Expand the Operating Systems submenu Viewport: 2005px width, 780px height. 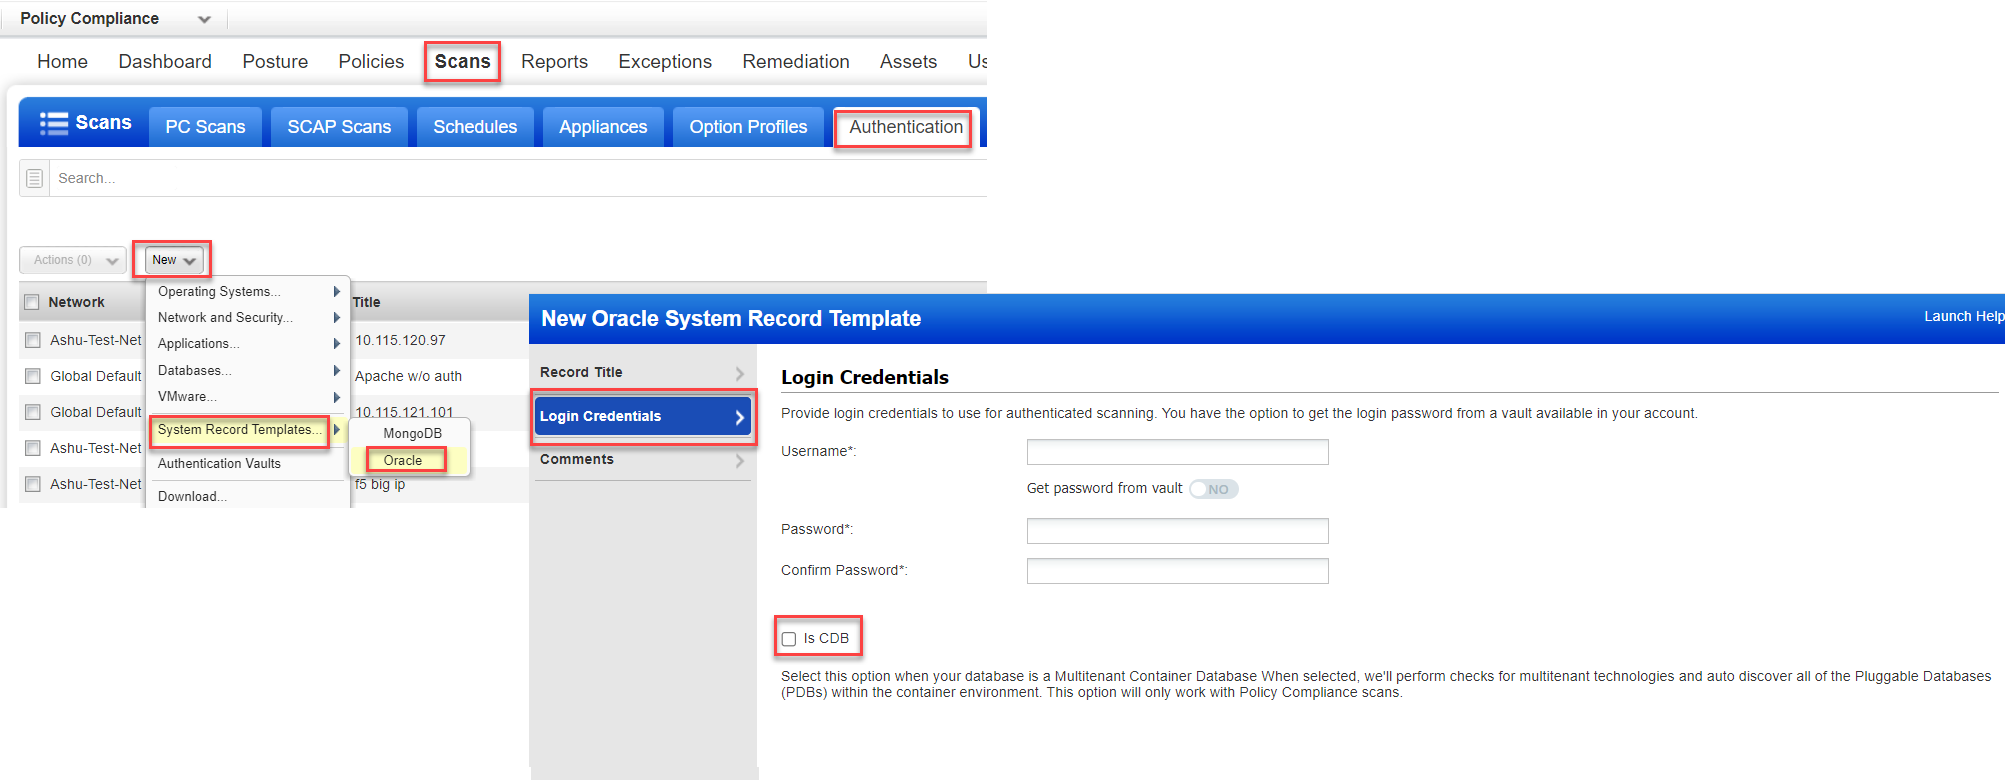[248, 291]
